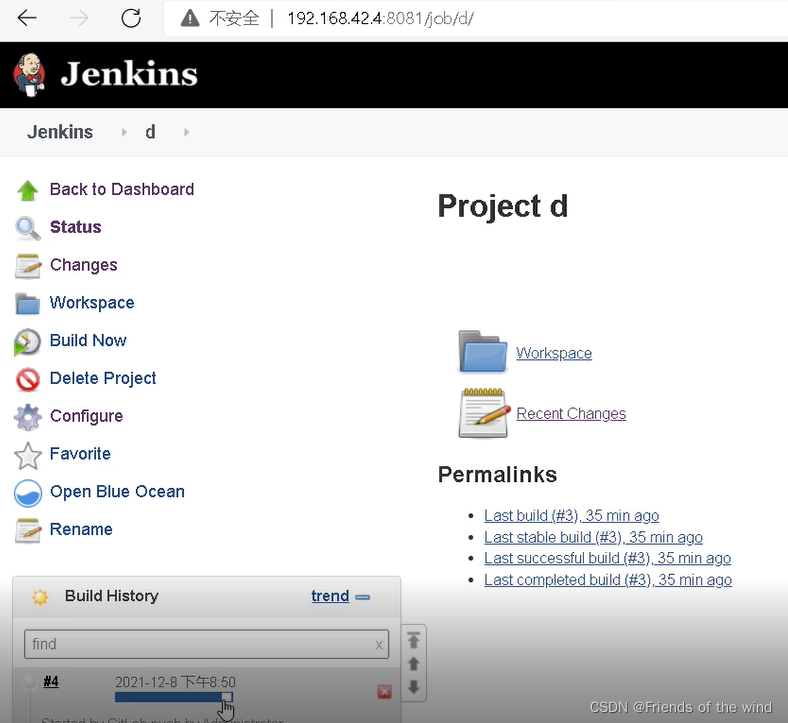Open the Workspace link in main panel

pyautogui.click(x=554, y=353)
